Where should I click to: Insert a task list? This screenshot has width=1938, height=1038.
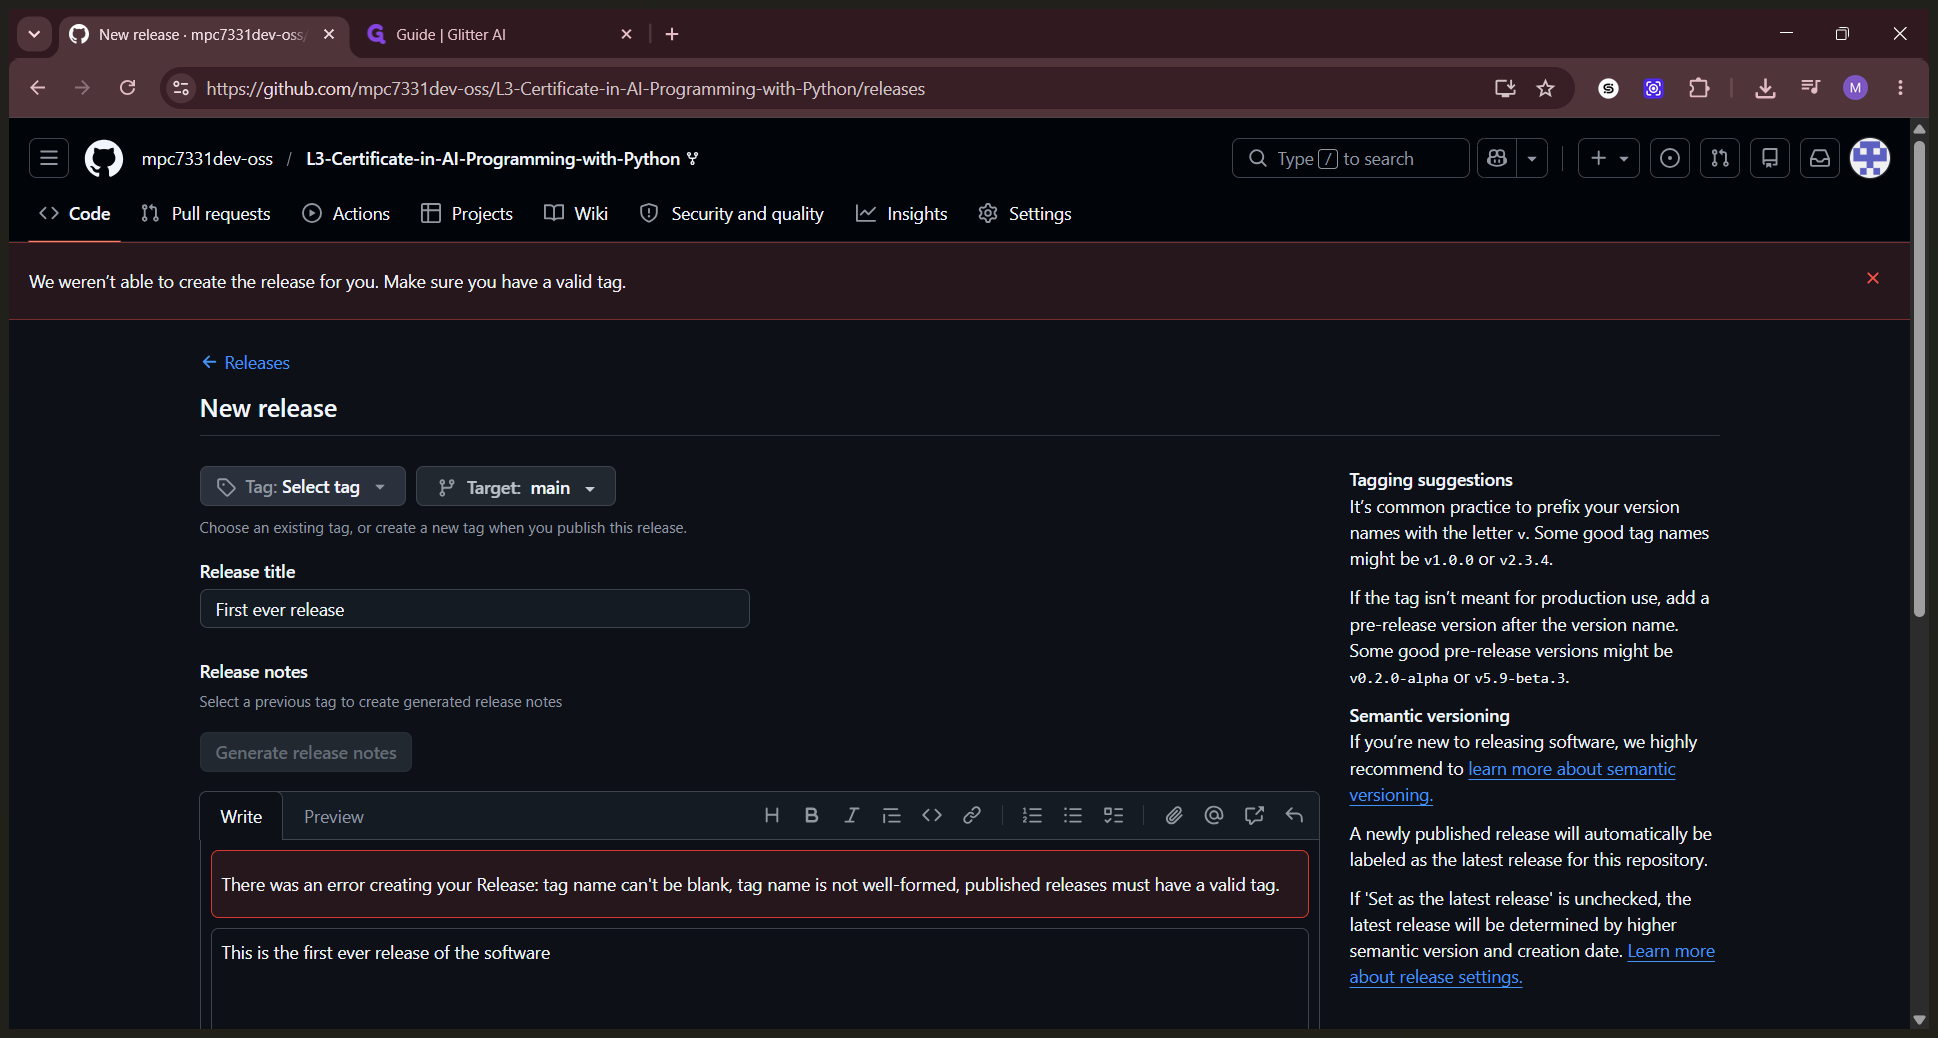click(x=1113, y=815)
